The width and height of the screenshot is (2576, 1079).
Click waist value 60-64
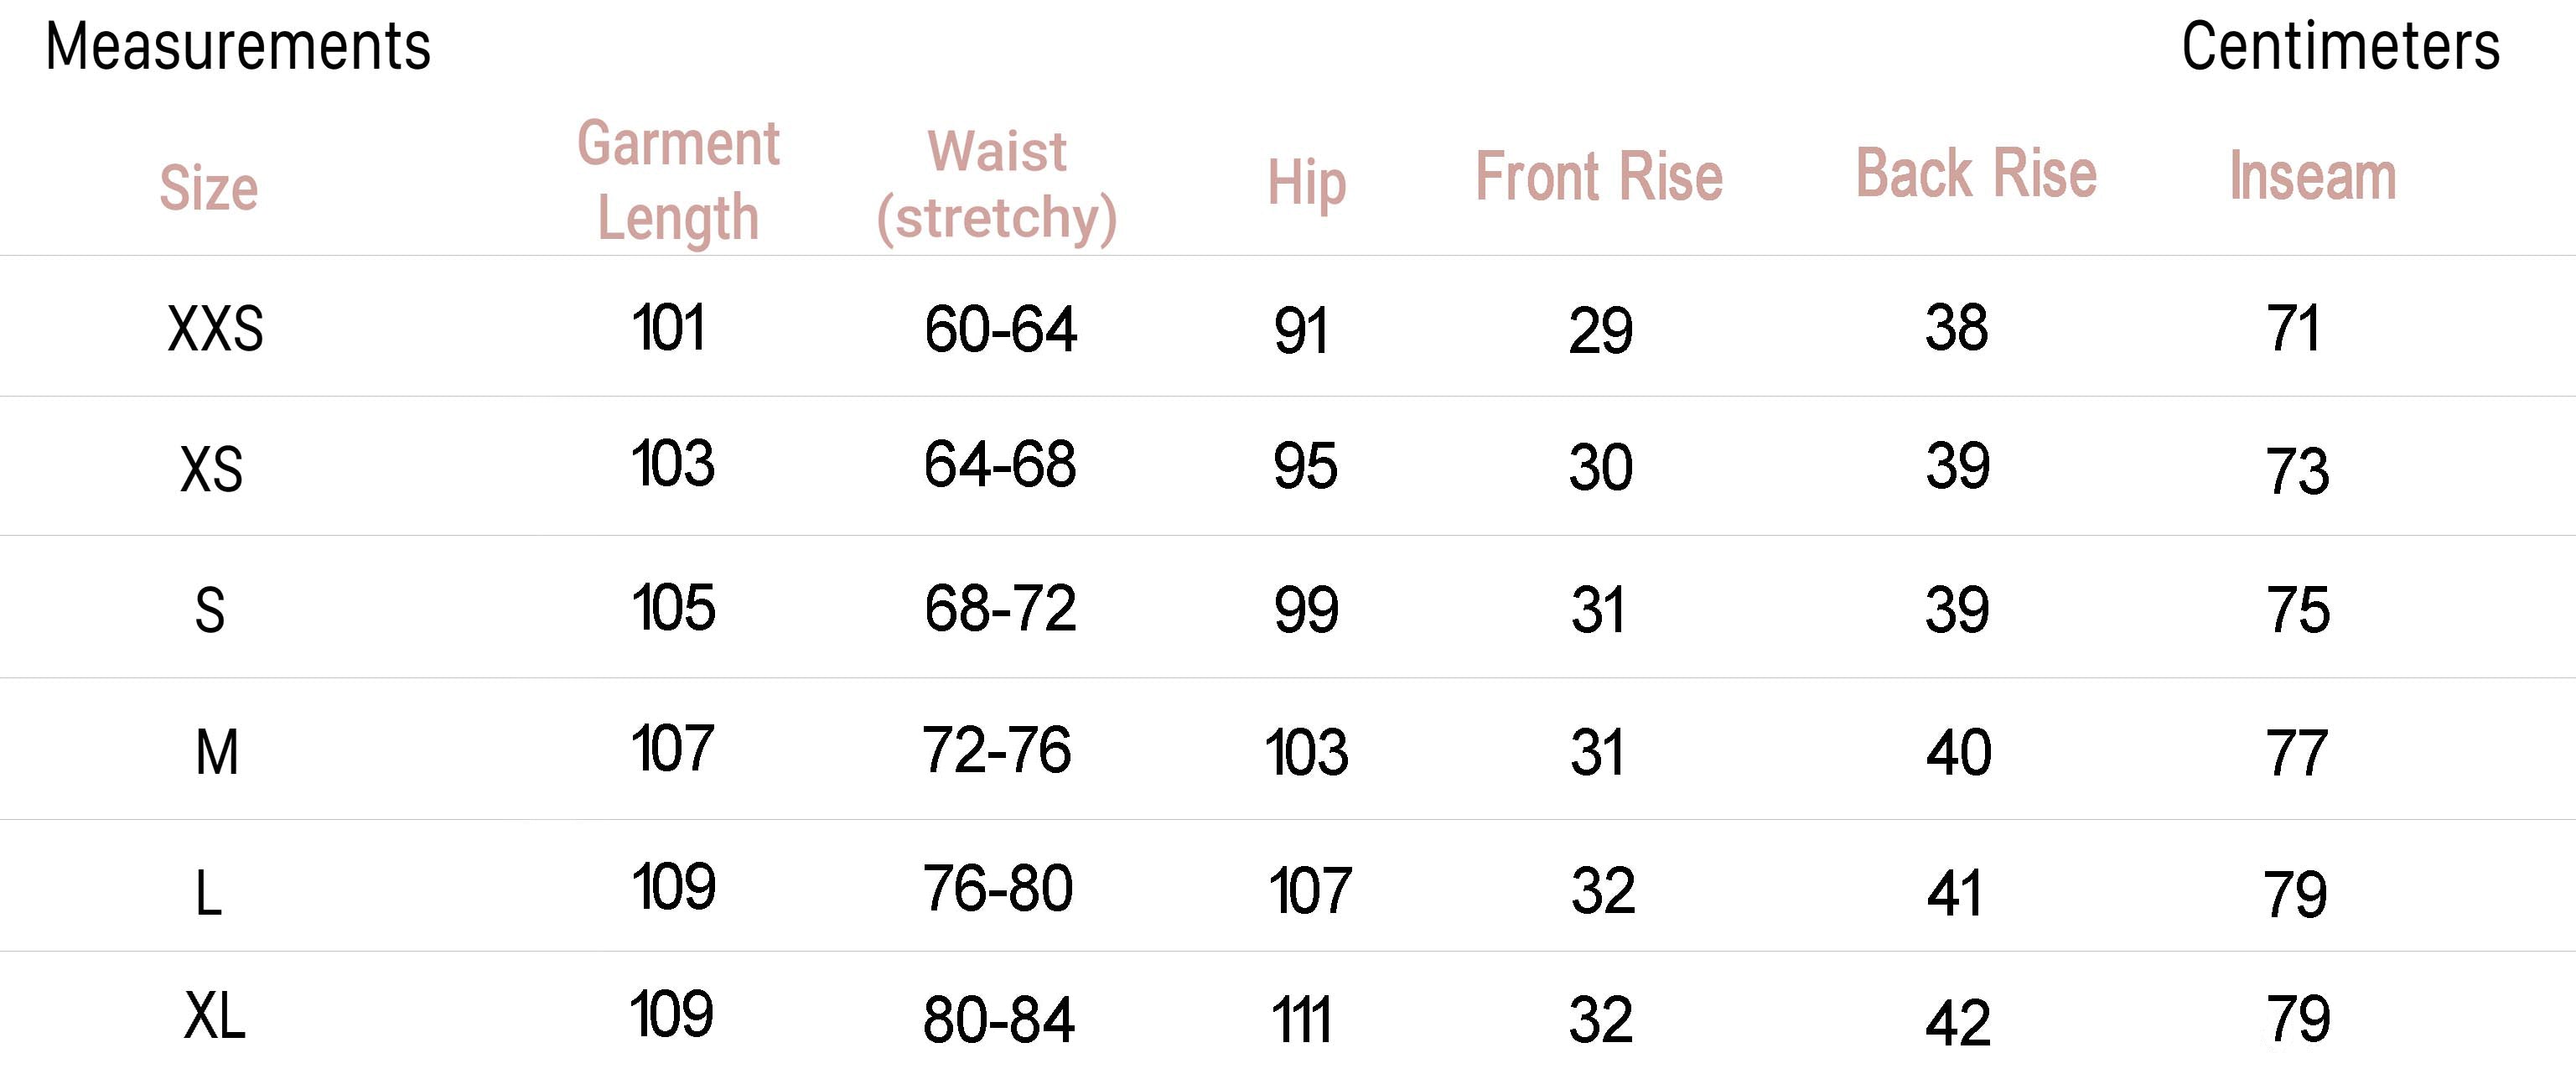pyautogui.click(x=1000, y=329)
